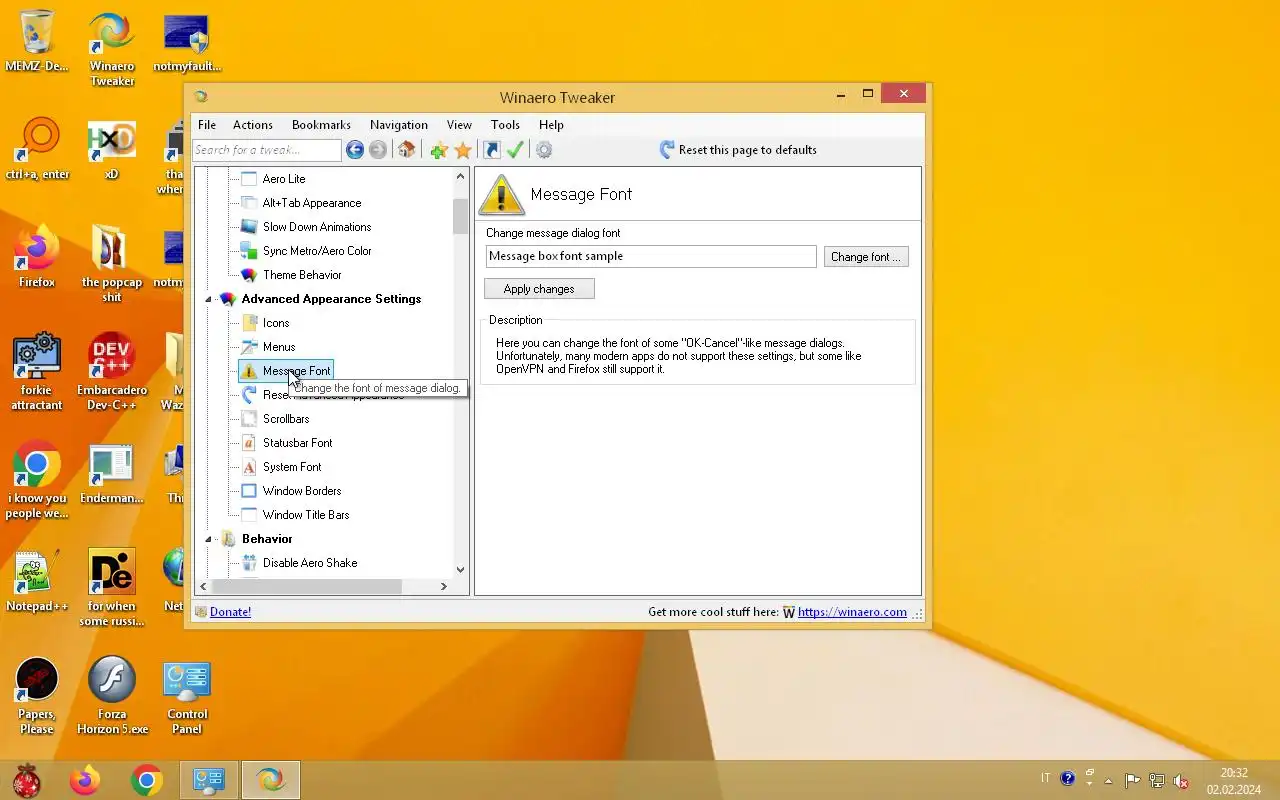Click the muted volume tray icon
1280x800 pixels.
(1181, 781)
